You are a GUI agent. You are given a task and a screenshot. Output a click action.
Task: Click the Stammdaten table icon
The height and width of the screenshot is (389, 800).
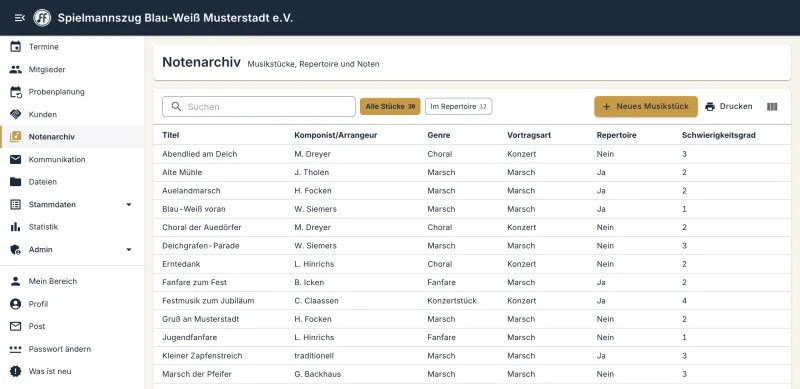pos(16,204)
